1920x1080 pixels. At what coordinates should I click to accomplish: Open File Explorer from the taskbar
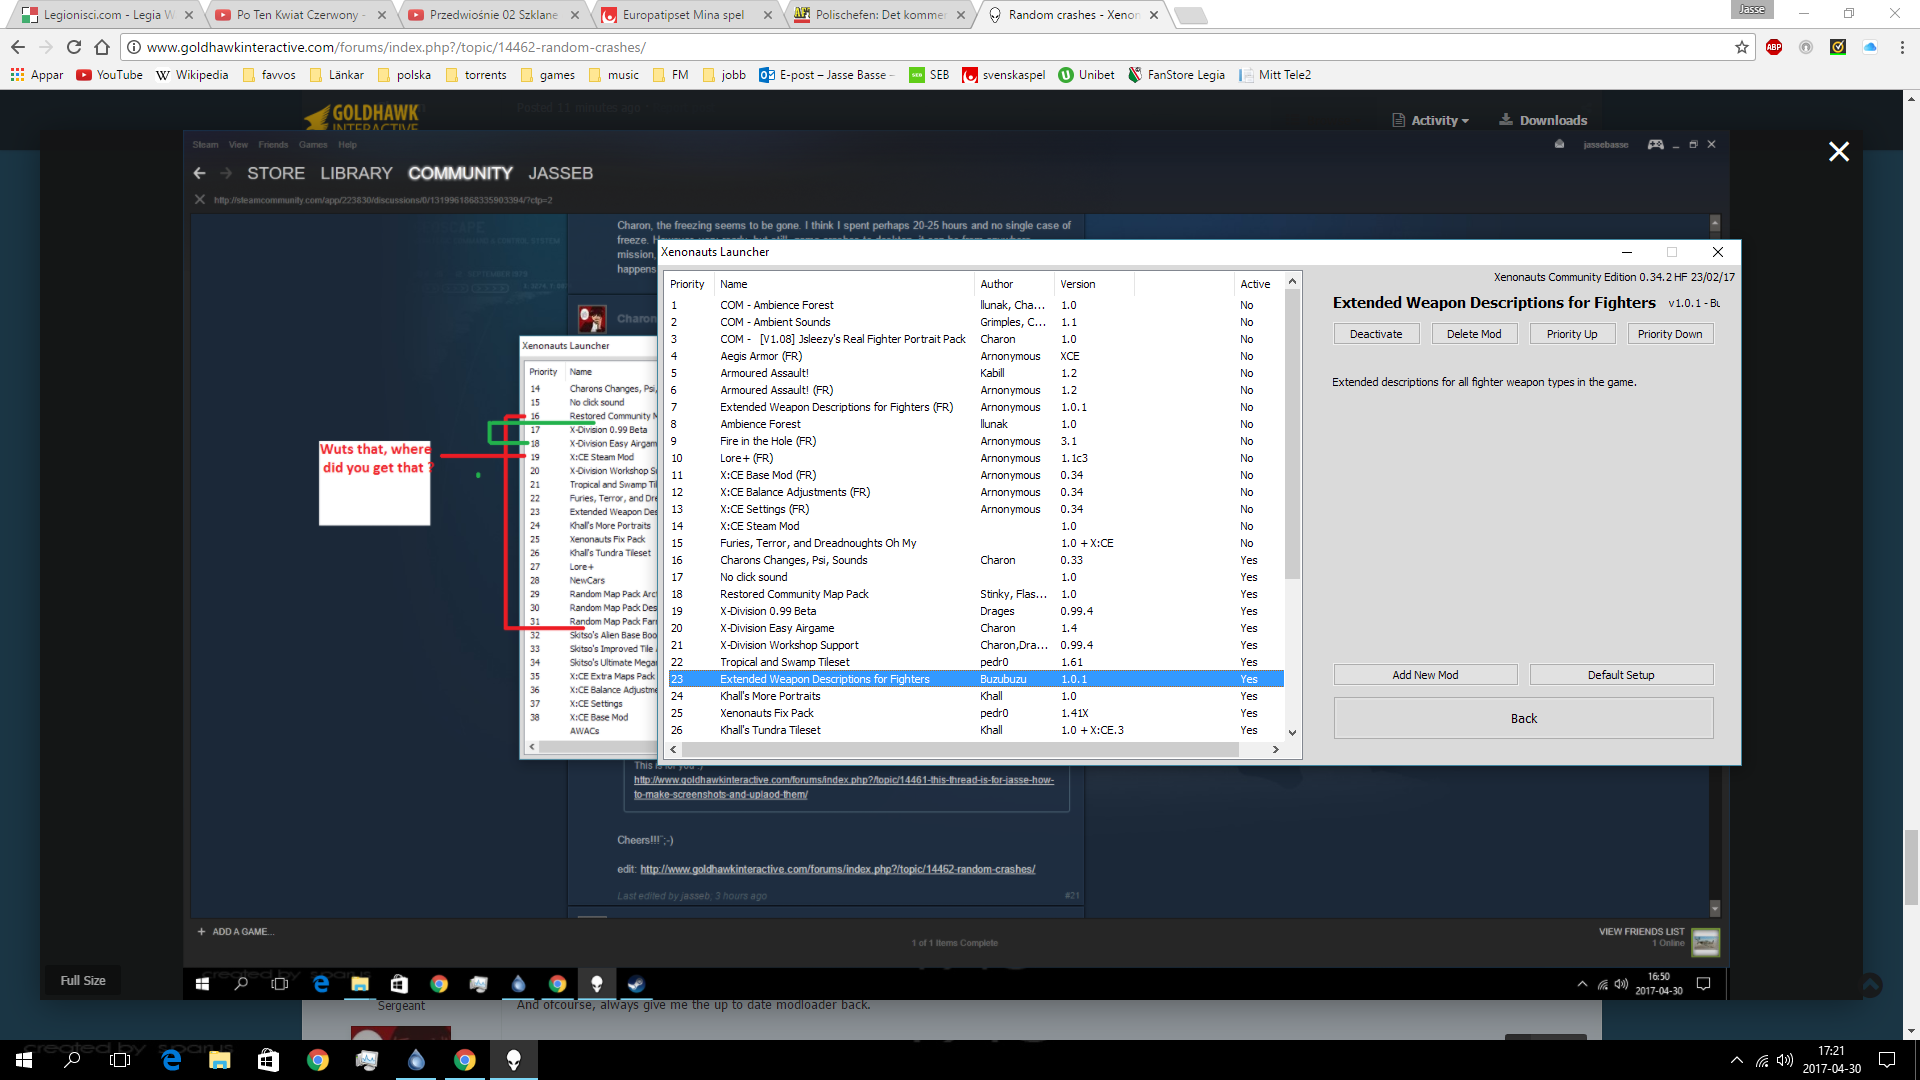pyautogui.click(x=220, y=1060)
